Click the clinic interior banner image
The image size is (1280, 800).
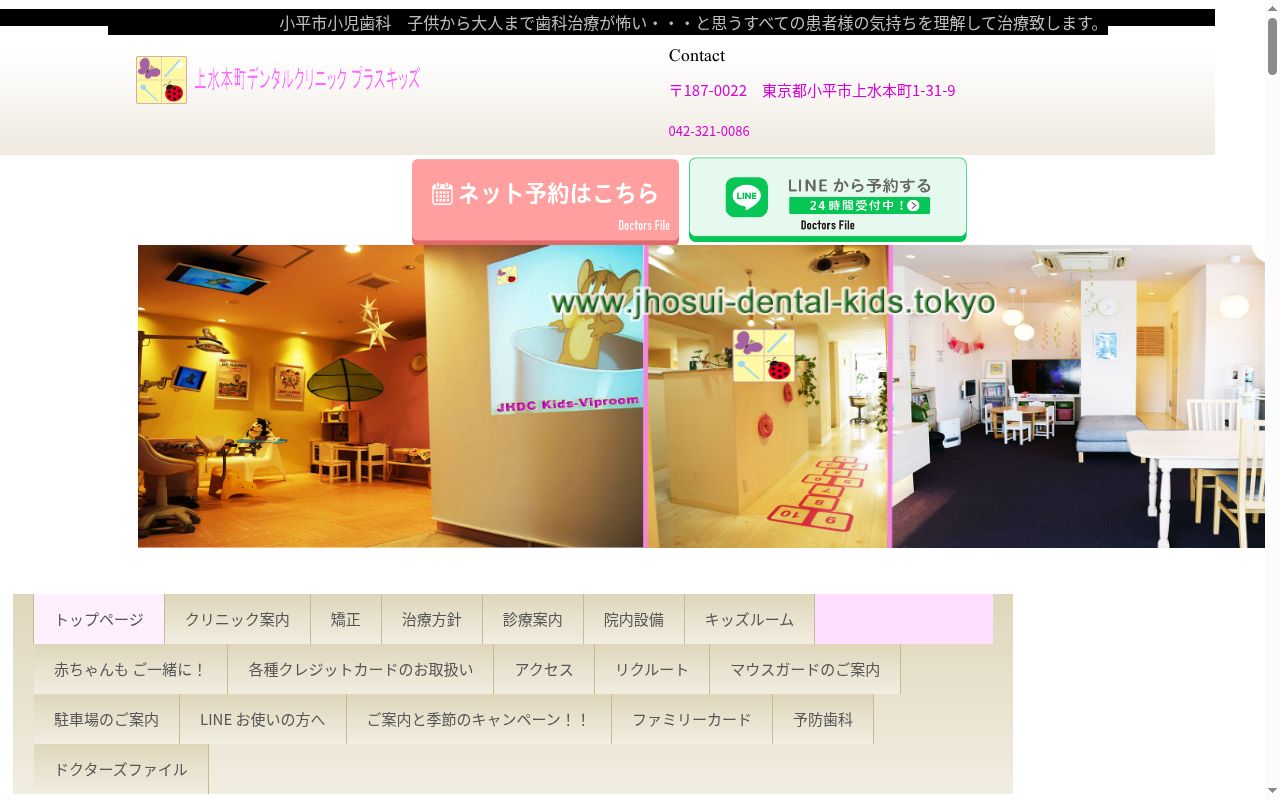point(701,396)
